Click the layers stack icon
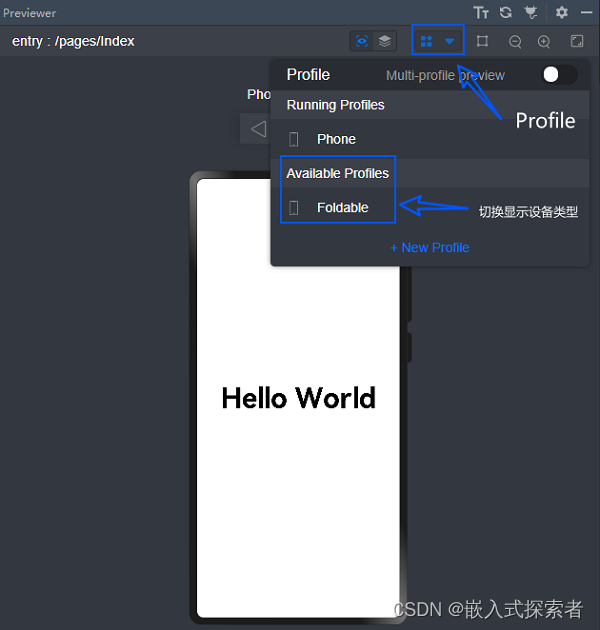Screen dimensions: 600x630 [385, 41]
